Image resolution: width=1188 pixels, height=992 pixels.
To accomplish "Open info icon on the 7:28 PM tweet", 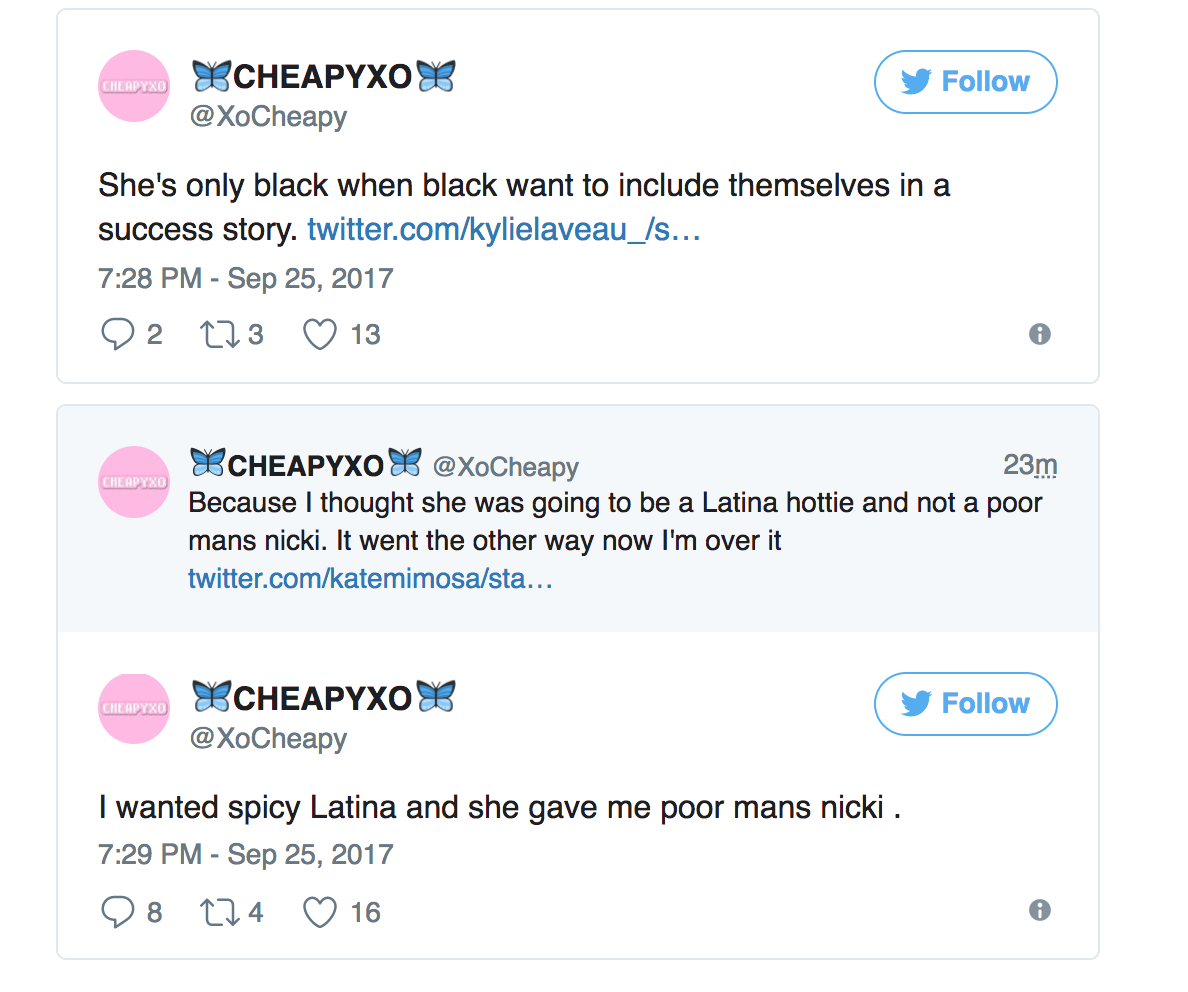I will 1040,334.
